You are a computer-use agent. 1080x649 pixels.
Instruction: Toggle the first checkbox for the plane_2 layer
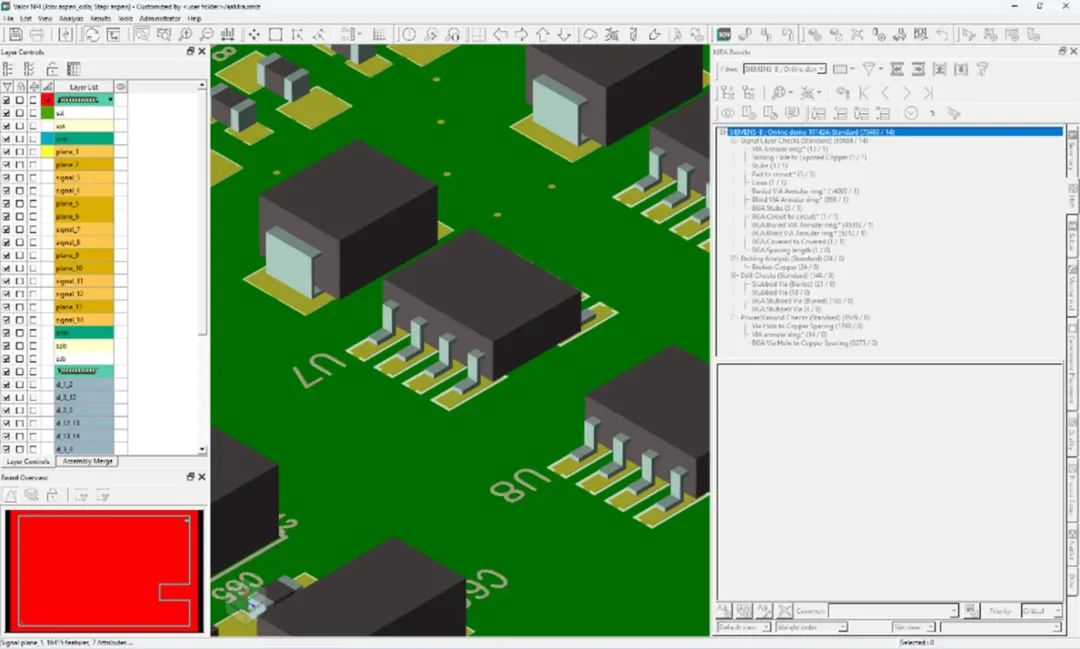(x=8, y=165)
